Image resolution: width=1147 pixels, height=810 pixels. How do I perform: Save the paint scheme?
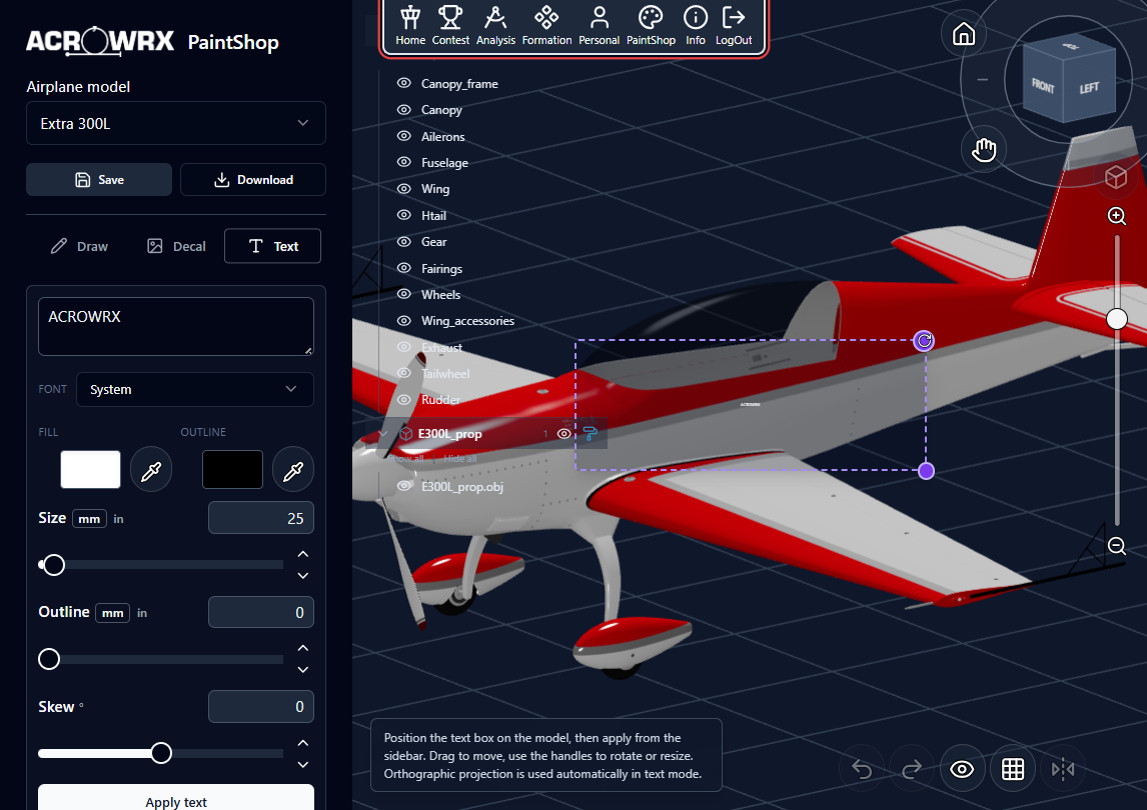(x=99, y=179)
